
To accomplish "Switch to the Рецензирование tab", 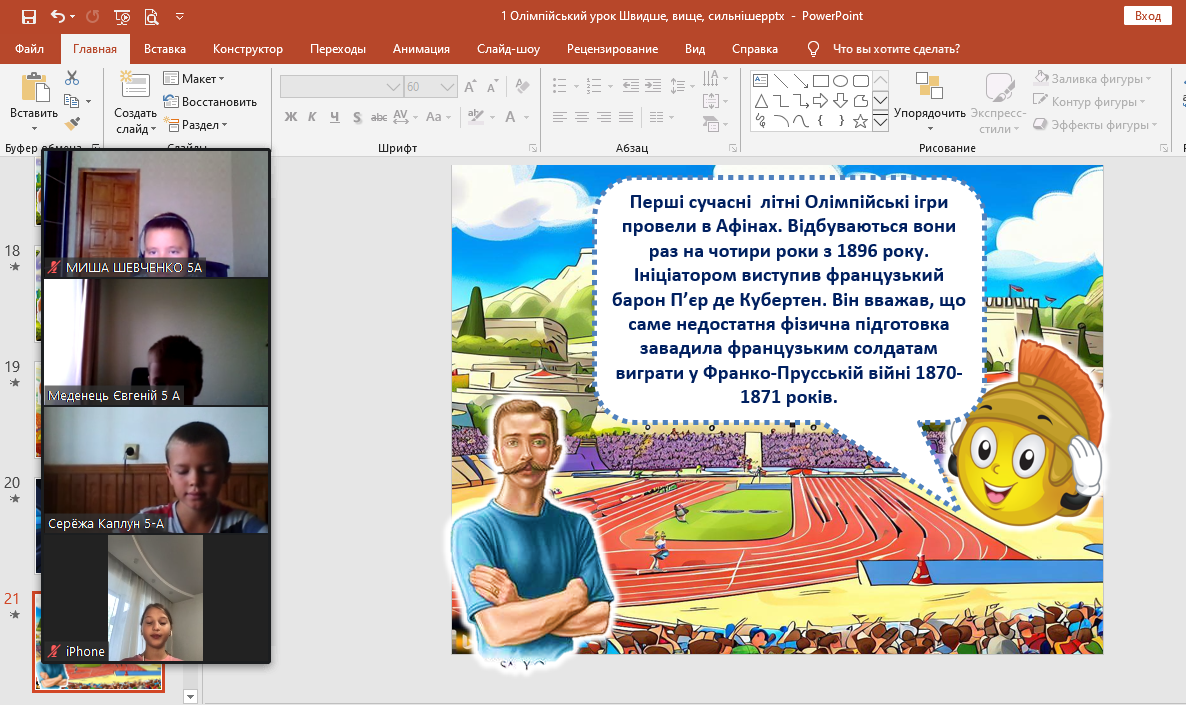I will tap(613, 49).
